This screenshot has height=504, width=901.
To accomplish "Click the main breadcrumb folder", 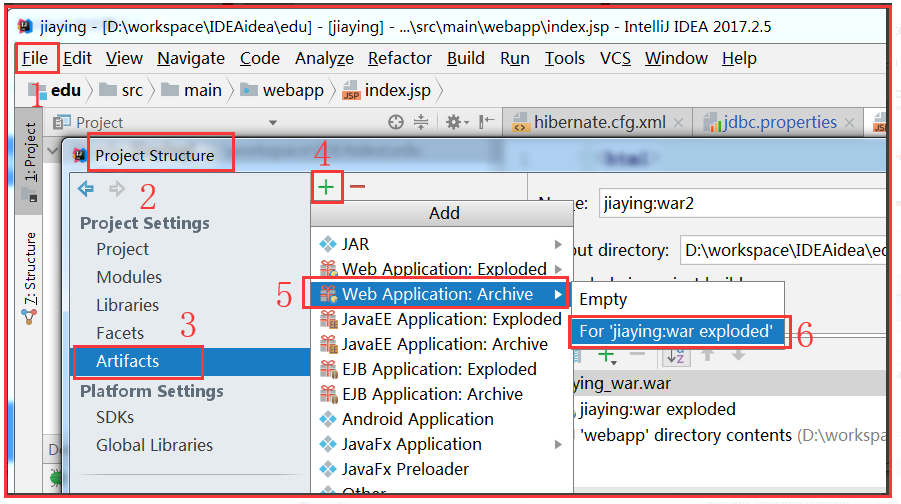I will 191,90.
